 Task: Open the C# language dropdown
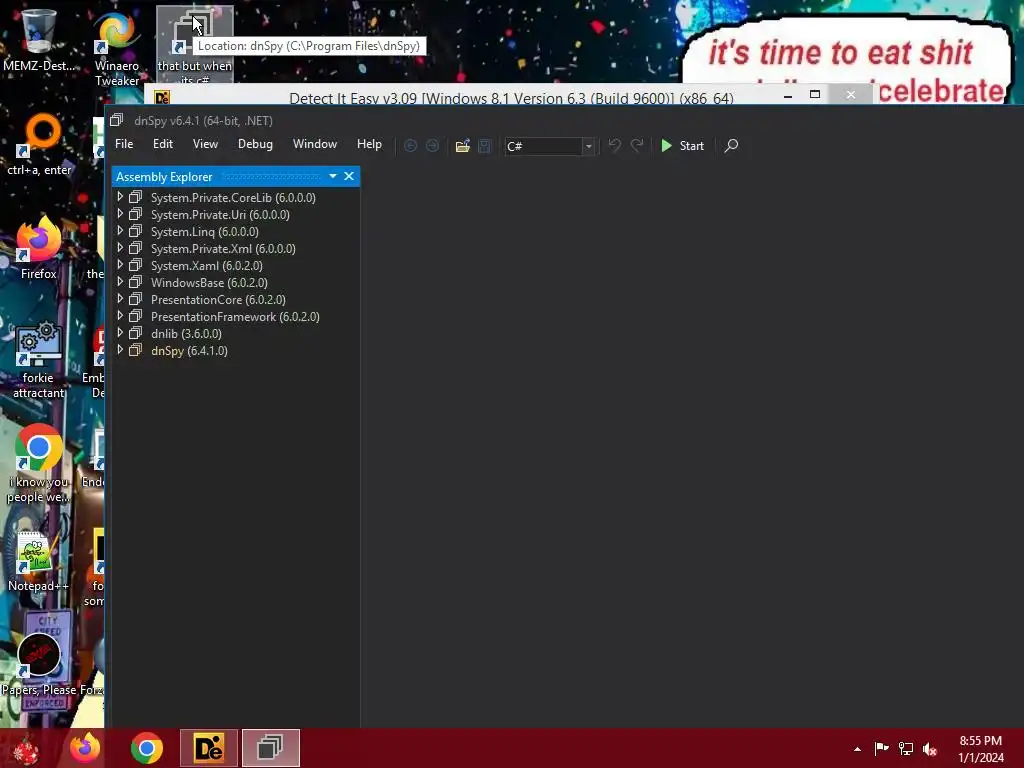588,146
